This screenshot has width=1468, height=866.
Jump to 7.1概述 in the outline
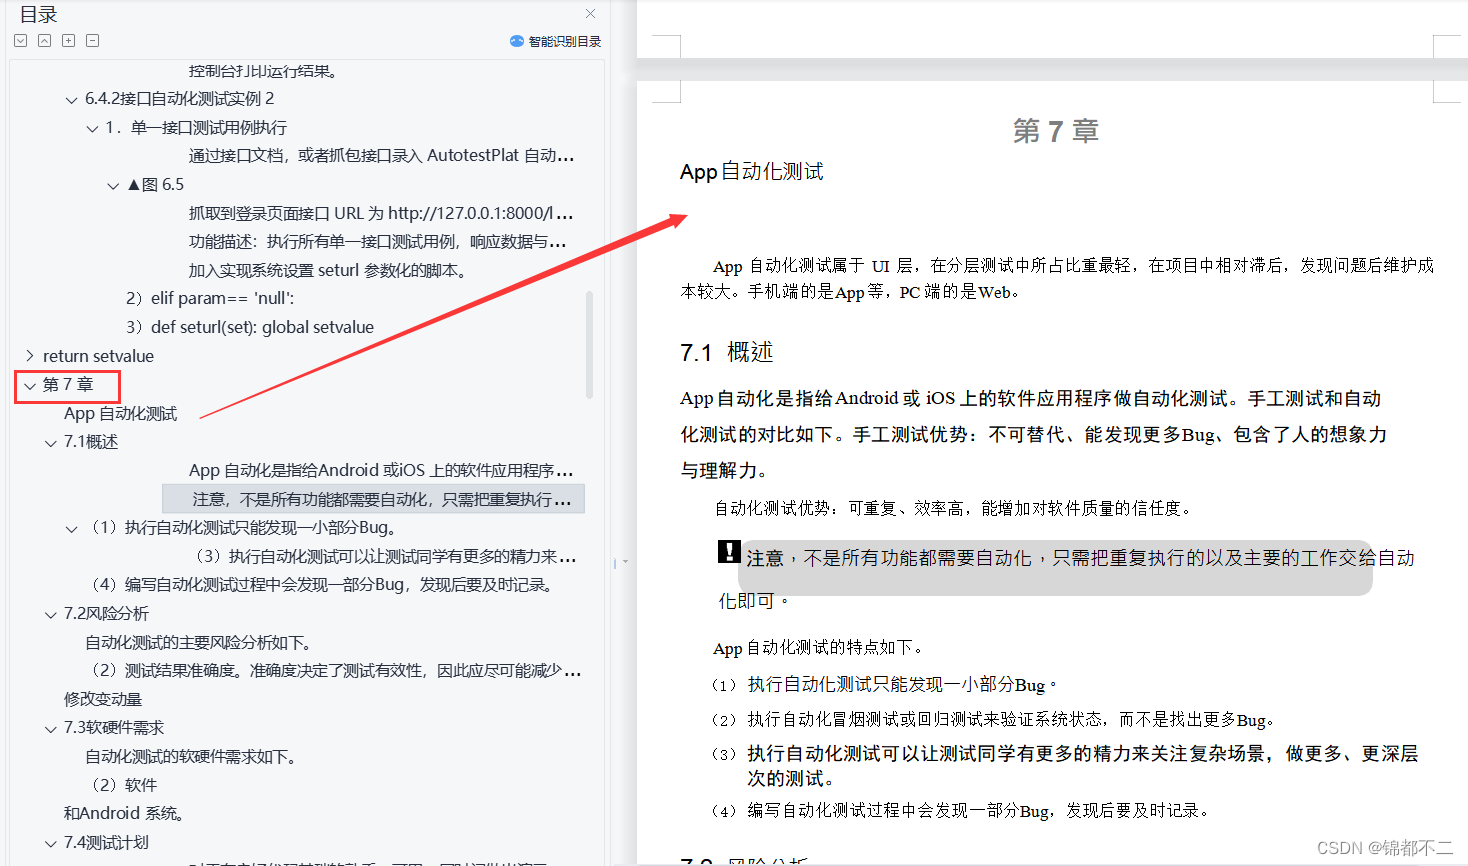coord(91,442)
